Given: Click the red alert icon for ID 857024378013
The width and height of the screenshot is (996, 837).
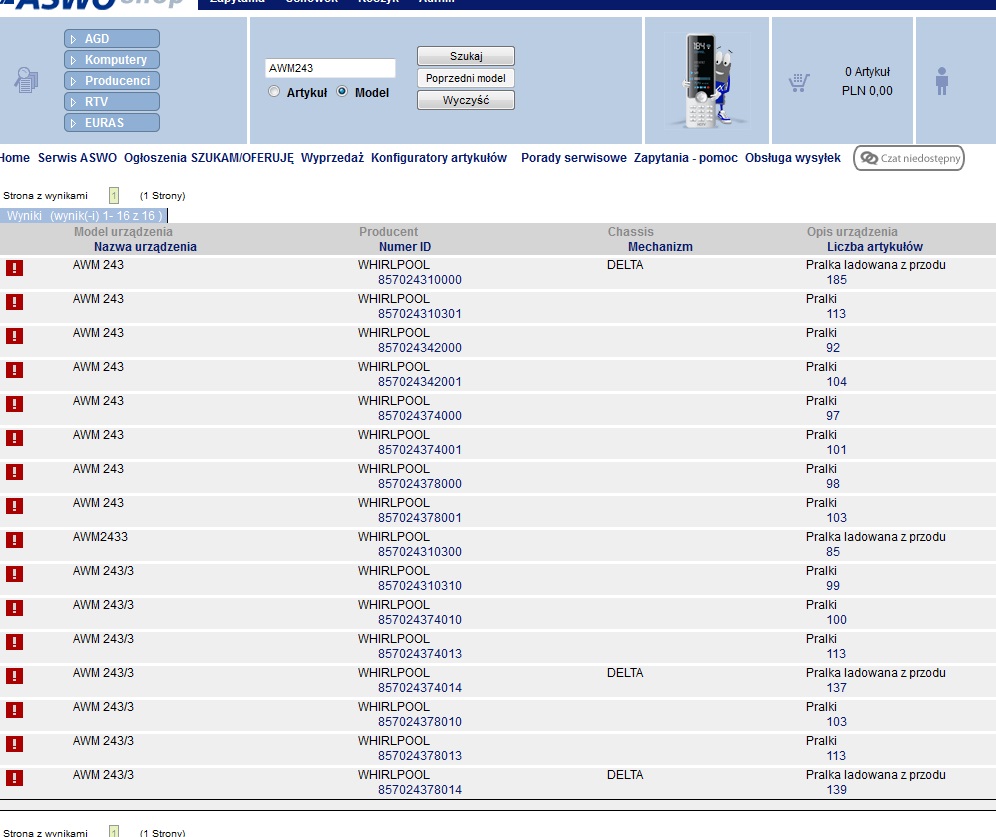Looking at the screenshot, I should [14, 744].
